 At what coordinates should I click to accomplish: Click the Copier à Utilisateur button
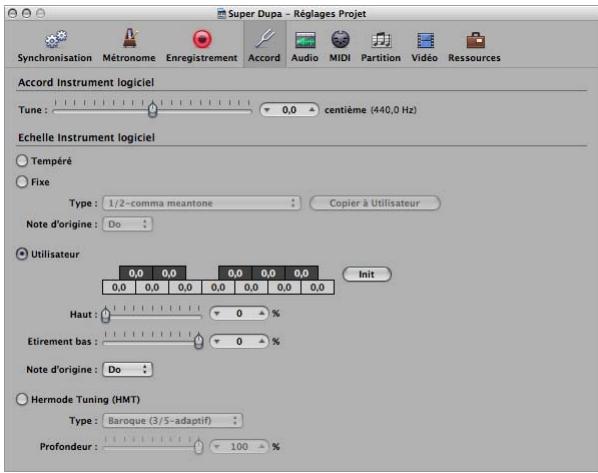(375, 203)
